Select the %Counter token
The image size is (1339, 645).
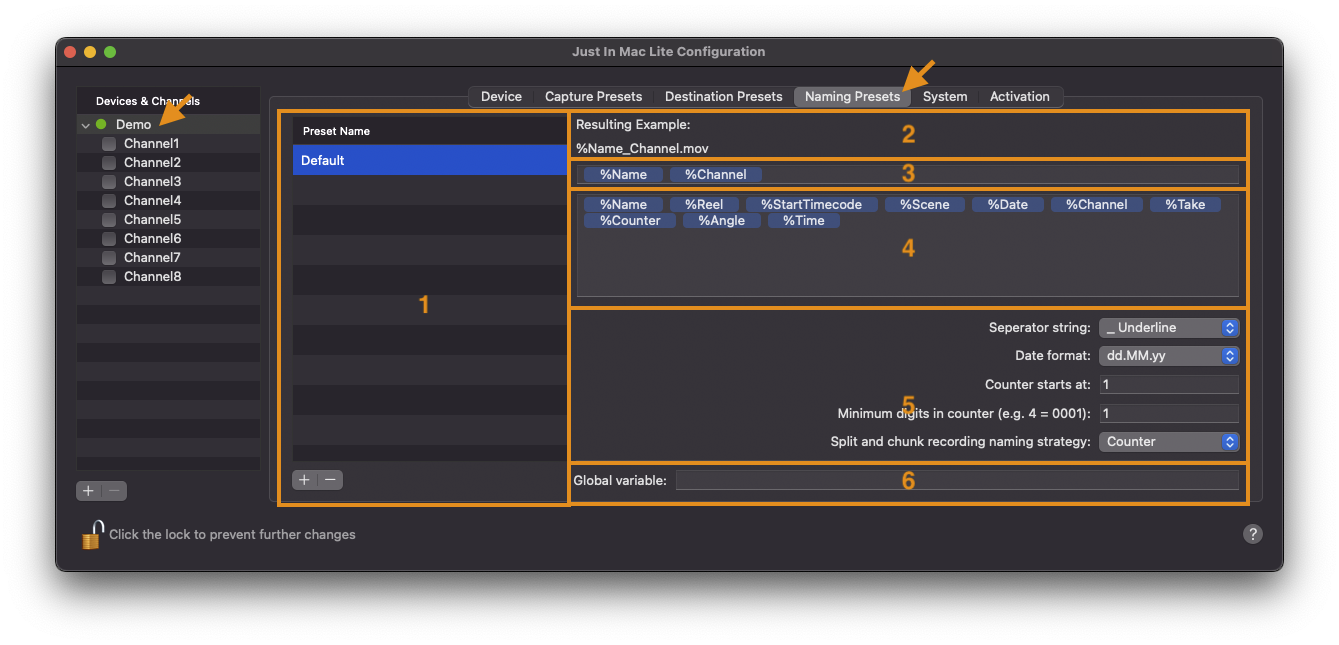point(630,221)
